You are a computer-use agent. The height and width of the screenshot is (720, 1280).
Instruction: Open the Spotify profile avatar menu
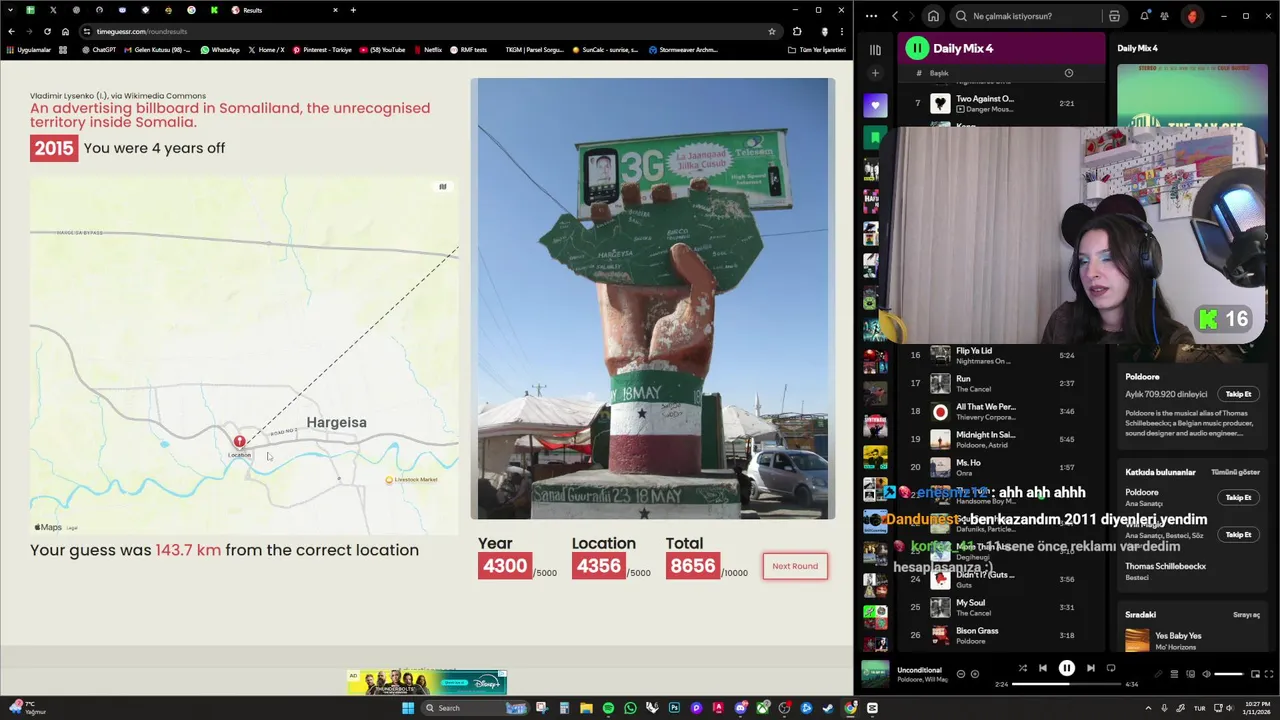tap(1191, 16)
